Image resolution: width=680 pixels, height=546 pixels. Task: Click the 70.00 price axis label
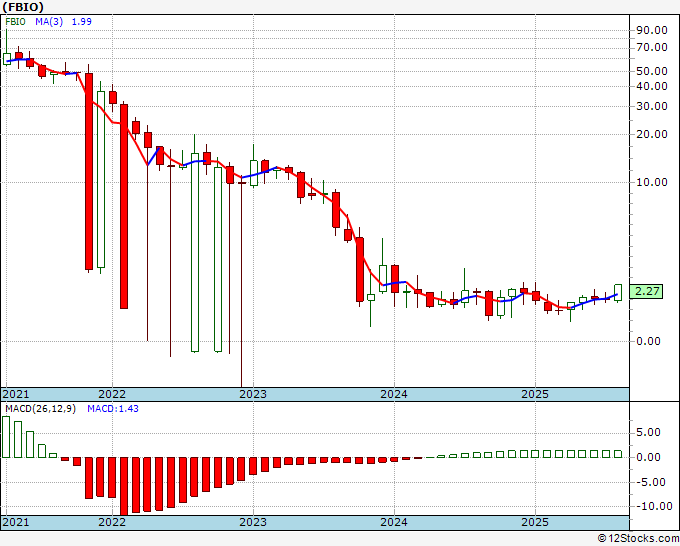click(651, 47)
